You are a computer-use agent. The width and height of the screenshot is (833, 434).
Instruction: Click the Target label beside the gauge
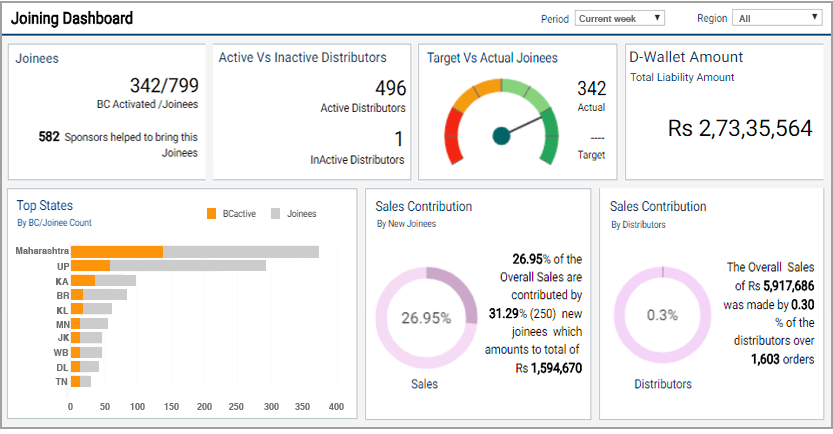(591, 155)
